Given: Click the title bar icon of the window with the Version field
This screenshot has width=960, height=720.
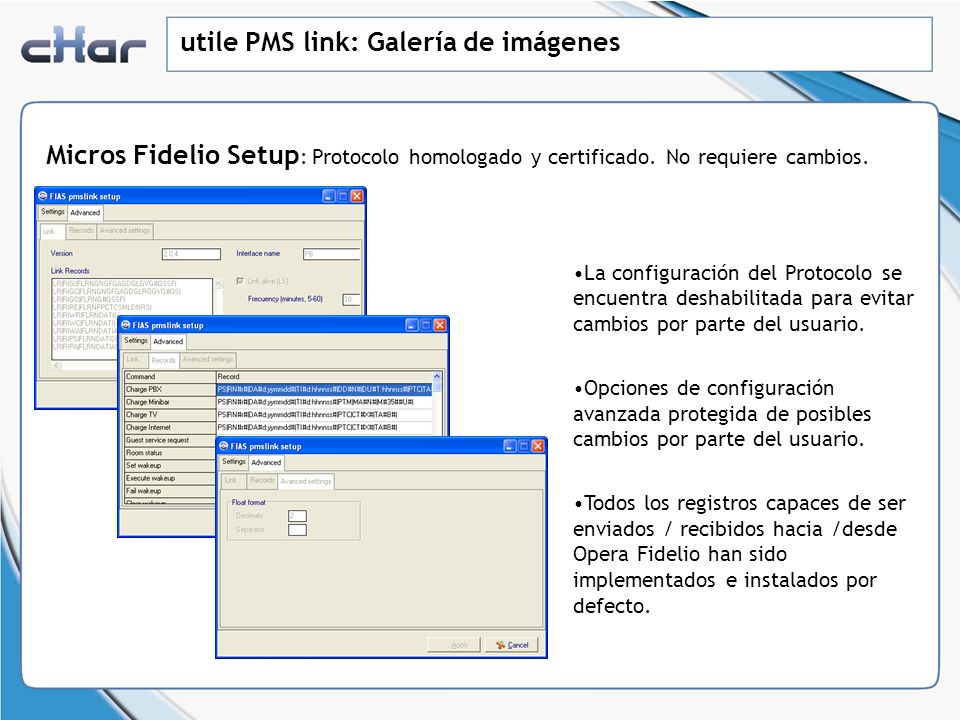Looking at the screenshot, I should pyautogui.click(x=42, y=196).
